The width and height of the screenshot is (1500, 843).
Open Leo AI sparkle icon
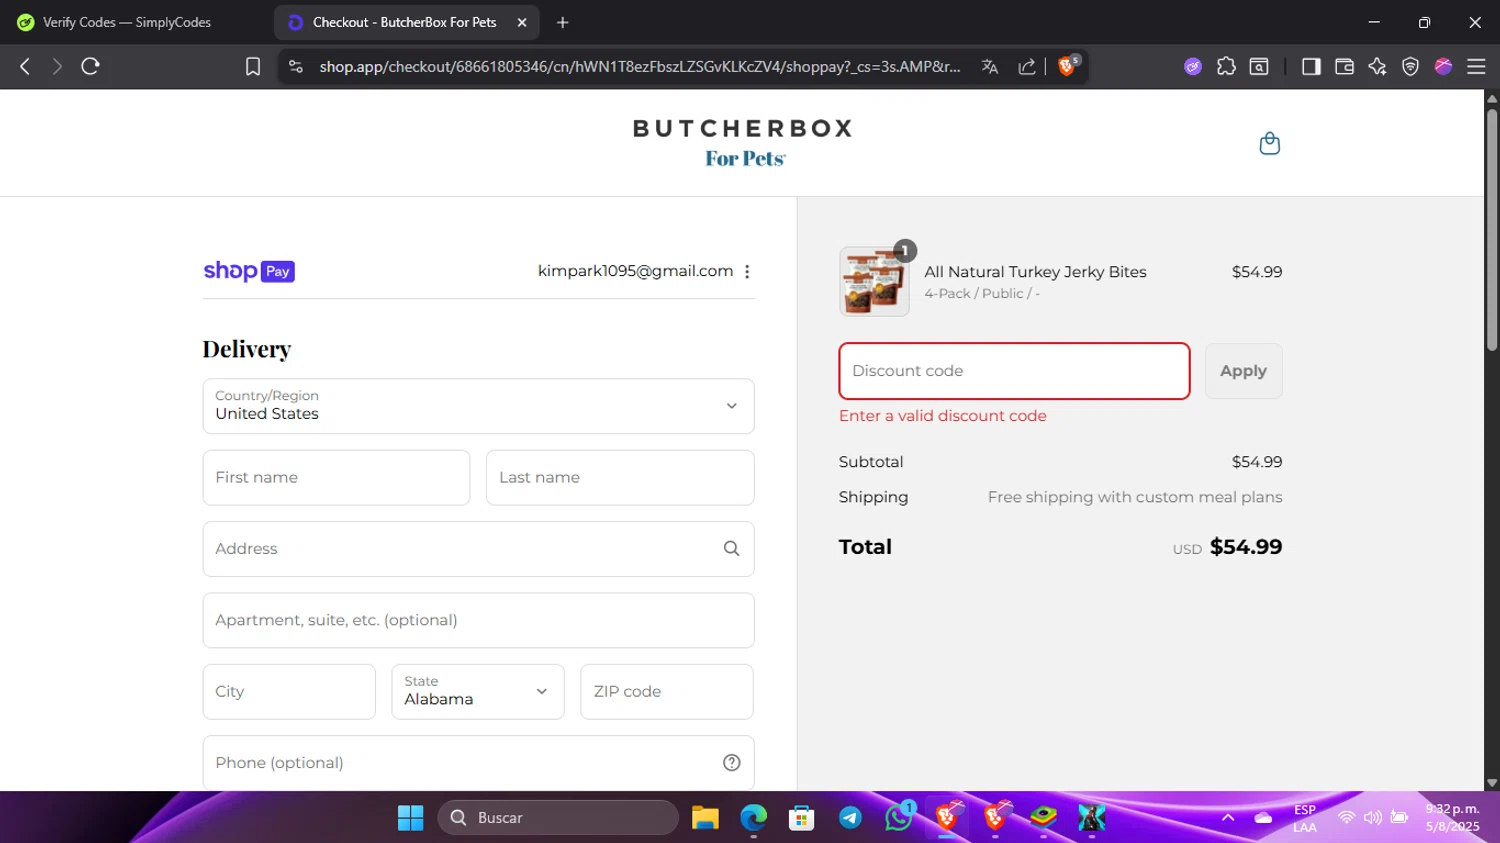[x=1377, y=66]
